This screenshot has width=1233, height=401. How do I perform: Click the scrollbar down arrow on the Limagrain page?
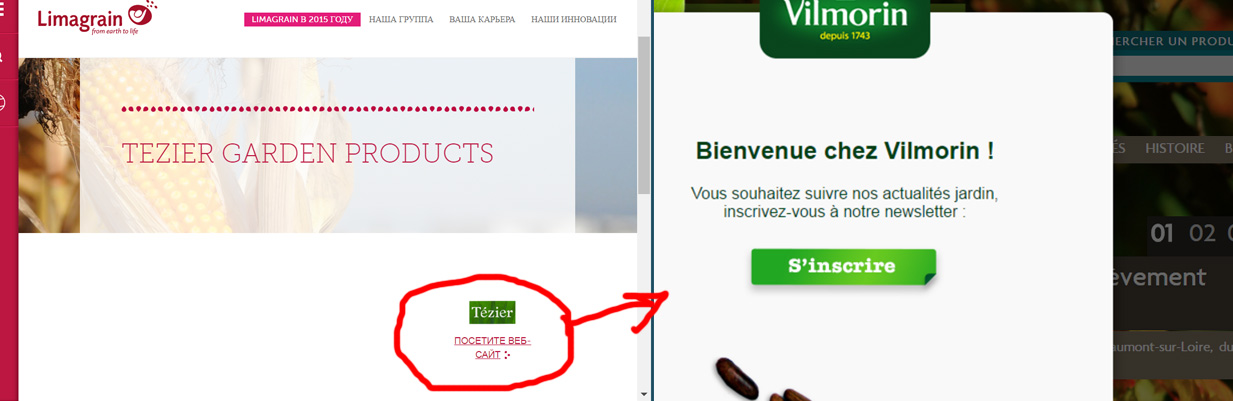[x=644, y=394]
